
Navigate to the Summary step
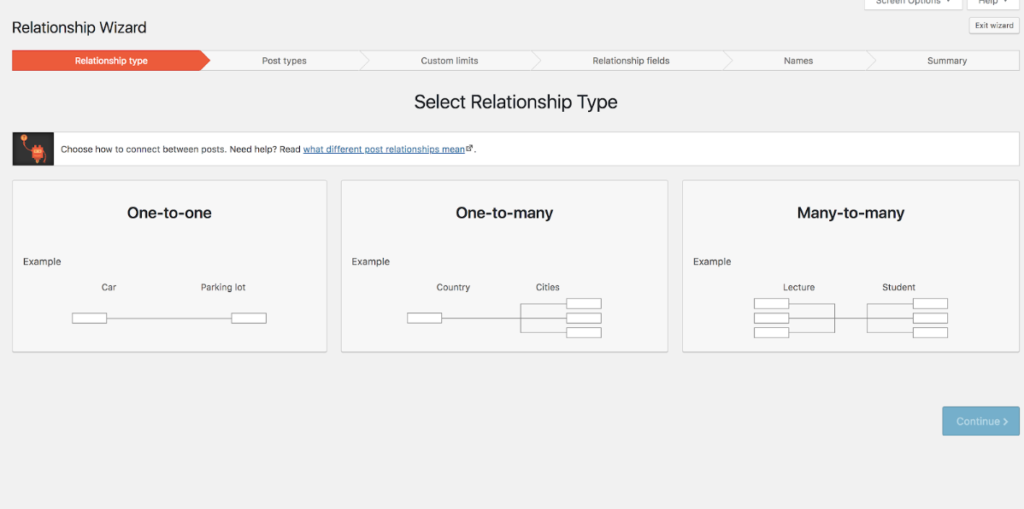pyautogui.click(x=946, y=61)
